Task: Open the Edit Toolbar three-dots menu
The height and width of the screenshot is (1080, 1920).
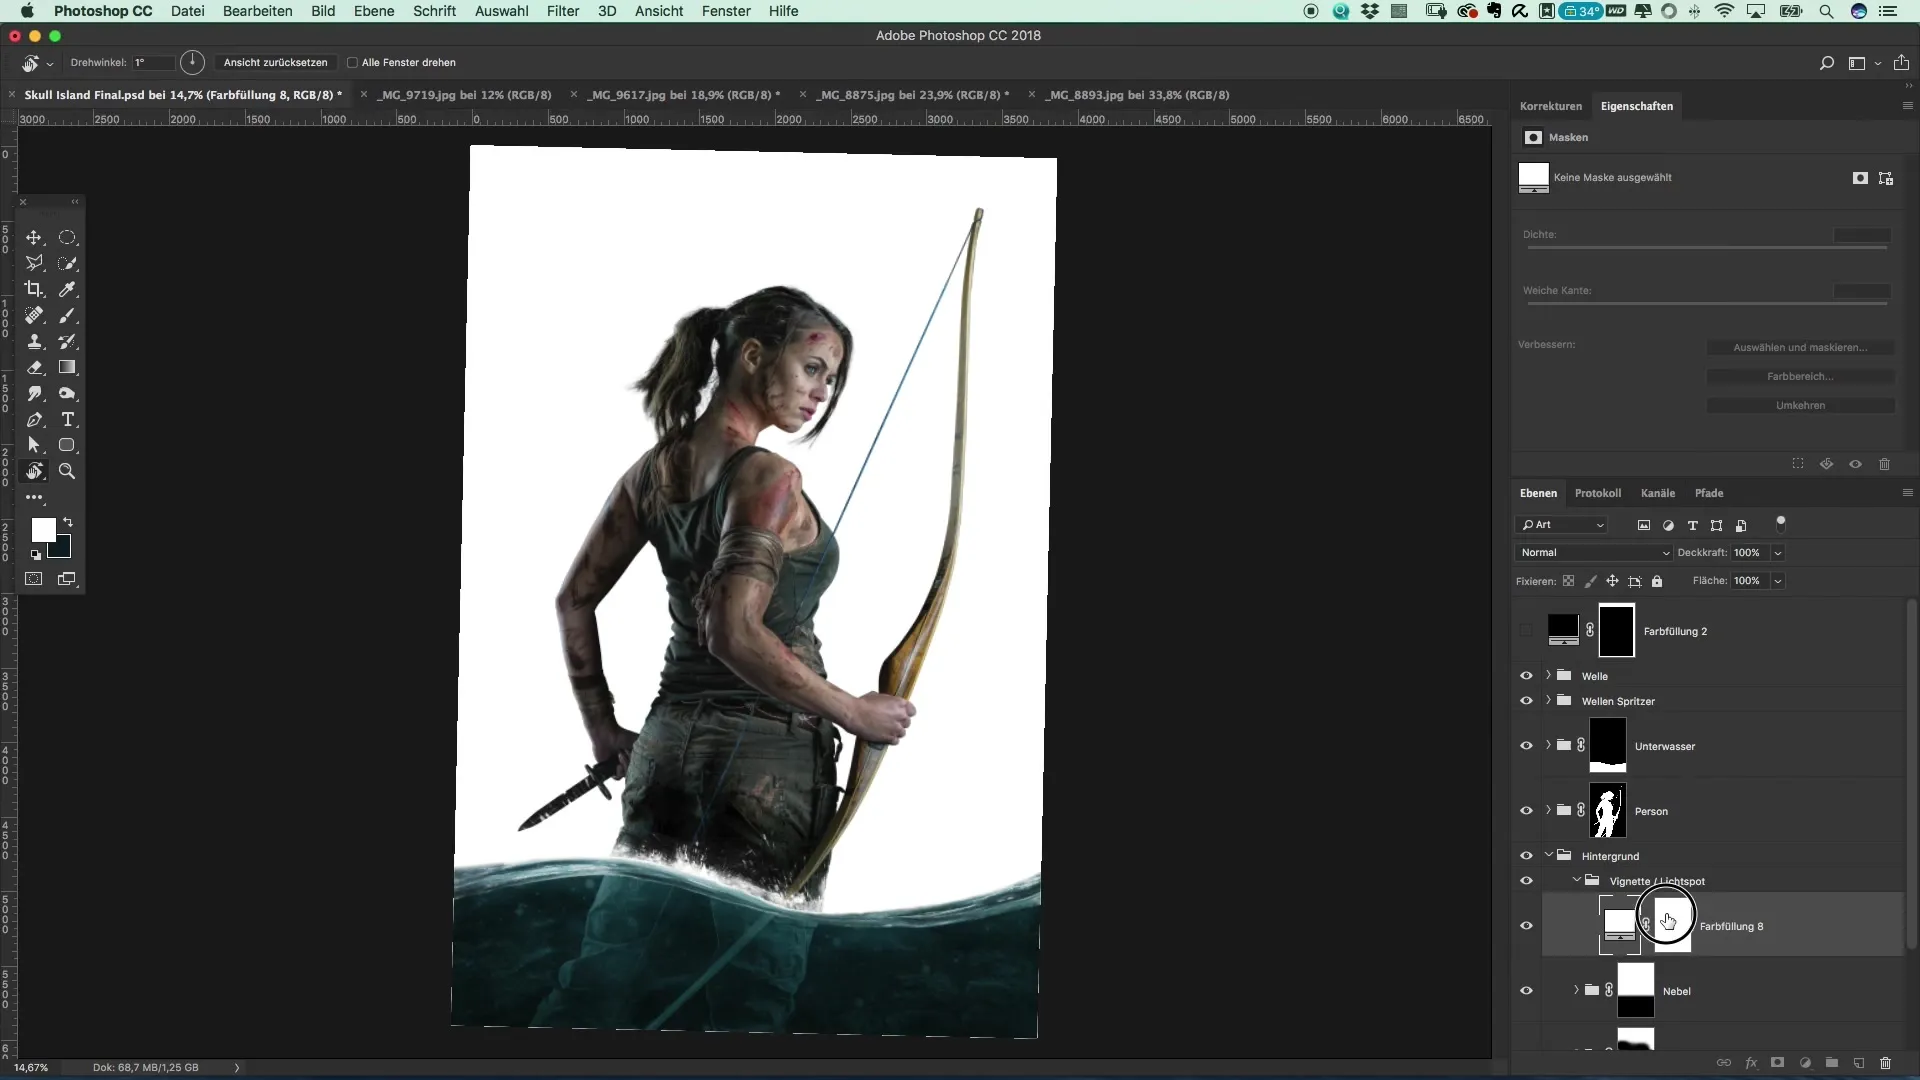Action: click(34, 497)
